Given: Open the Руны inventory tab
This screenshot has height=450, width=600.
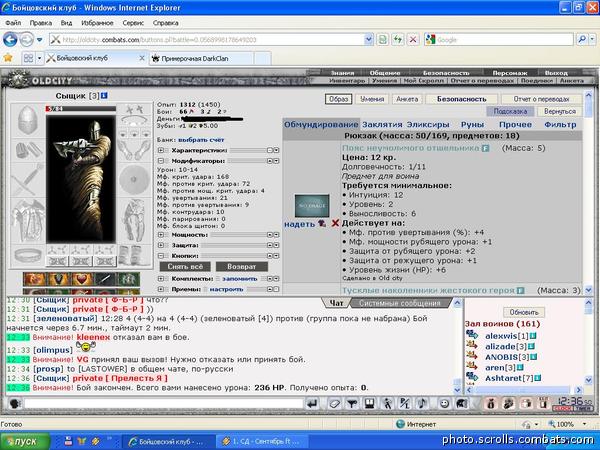Looking at the screenshot, I should coord(472,124).
